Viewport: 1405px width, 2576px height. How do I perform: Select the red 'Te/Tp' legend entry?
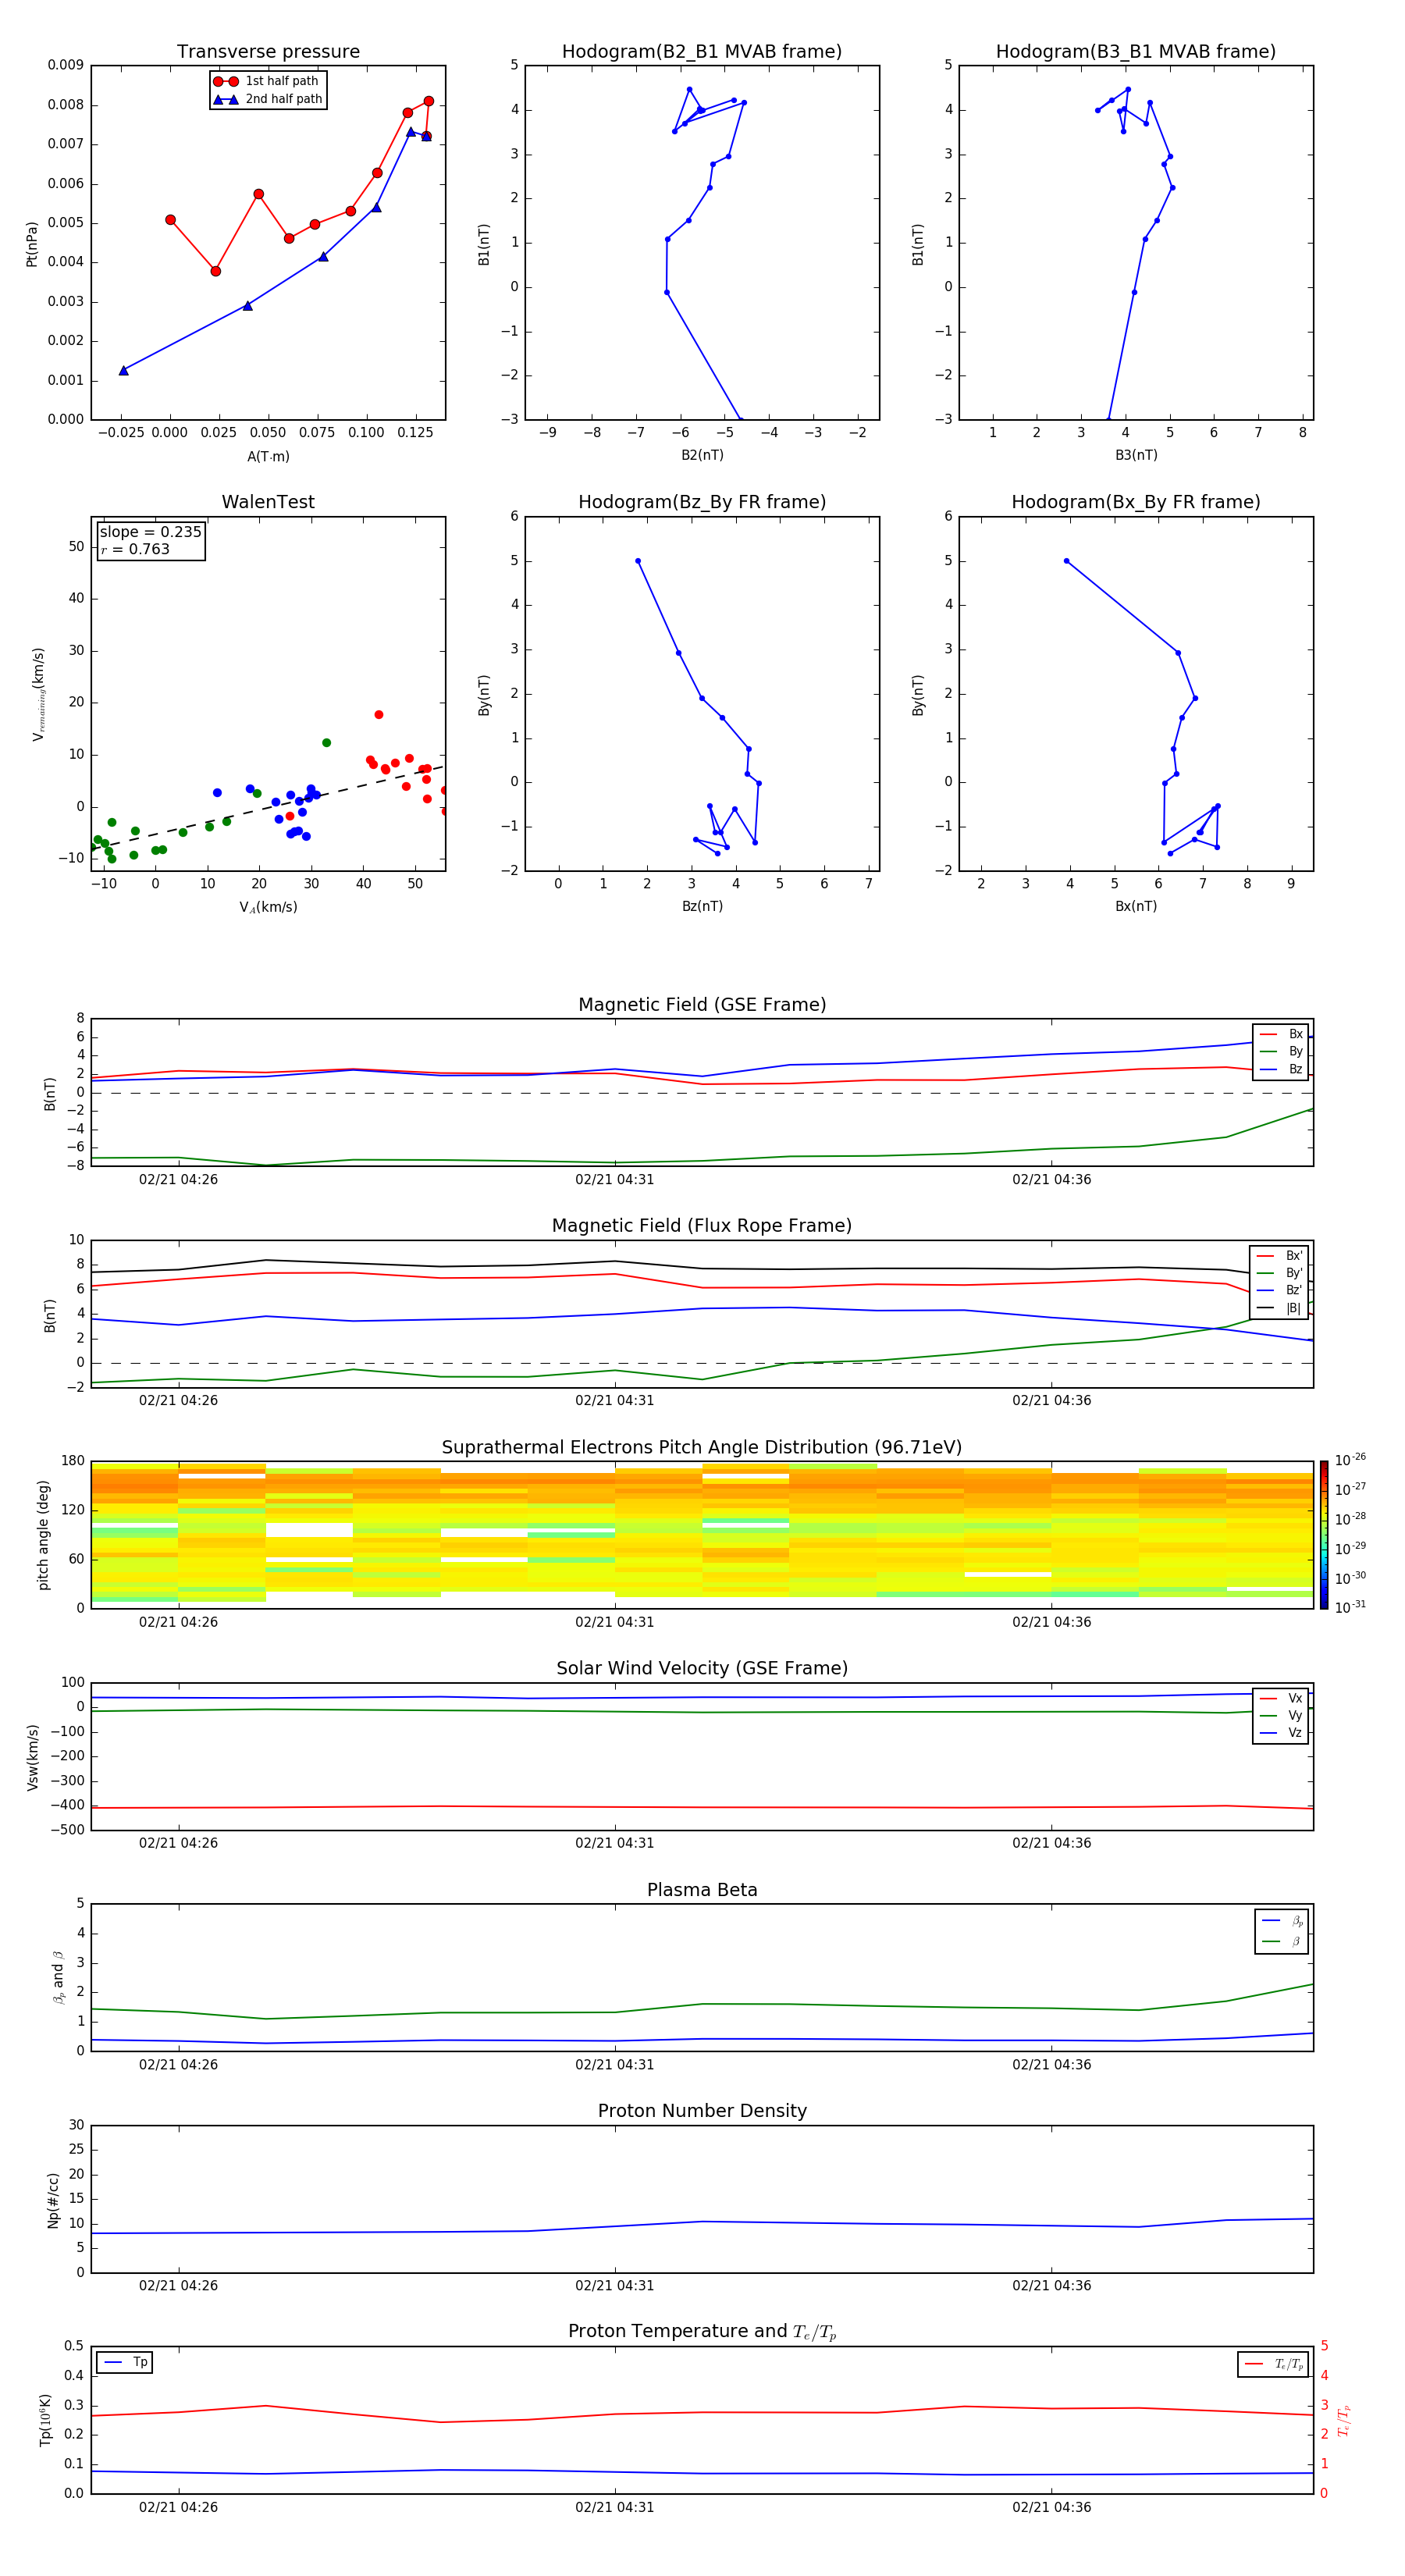coord(1273,2364)
